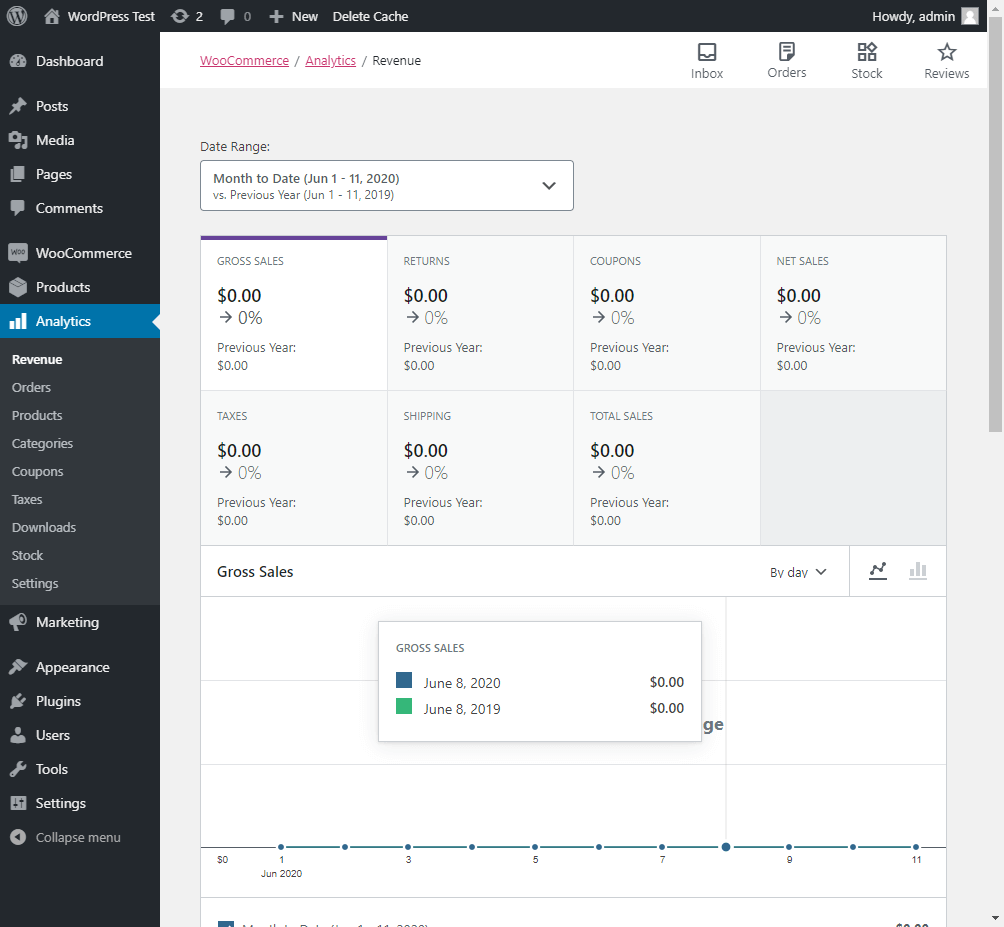Switch to line chart view
1004x927 pixels.
(x=878, y=571)
